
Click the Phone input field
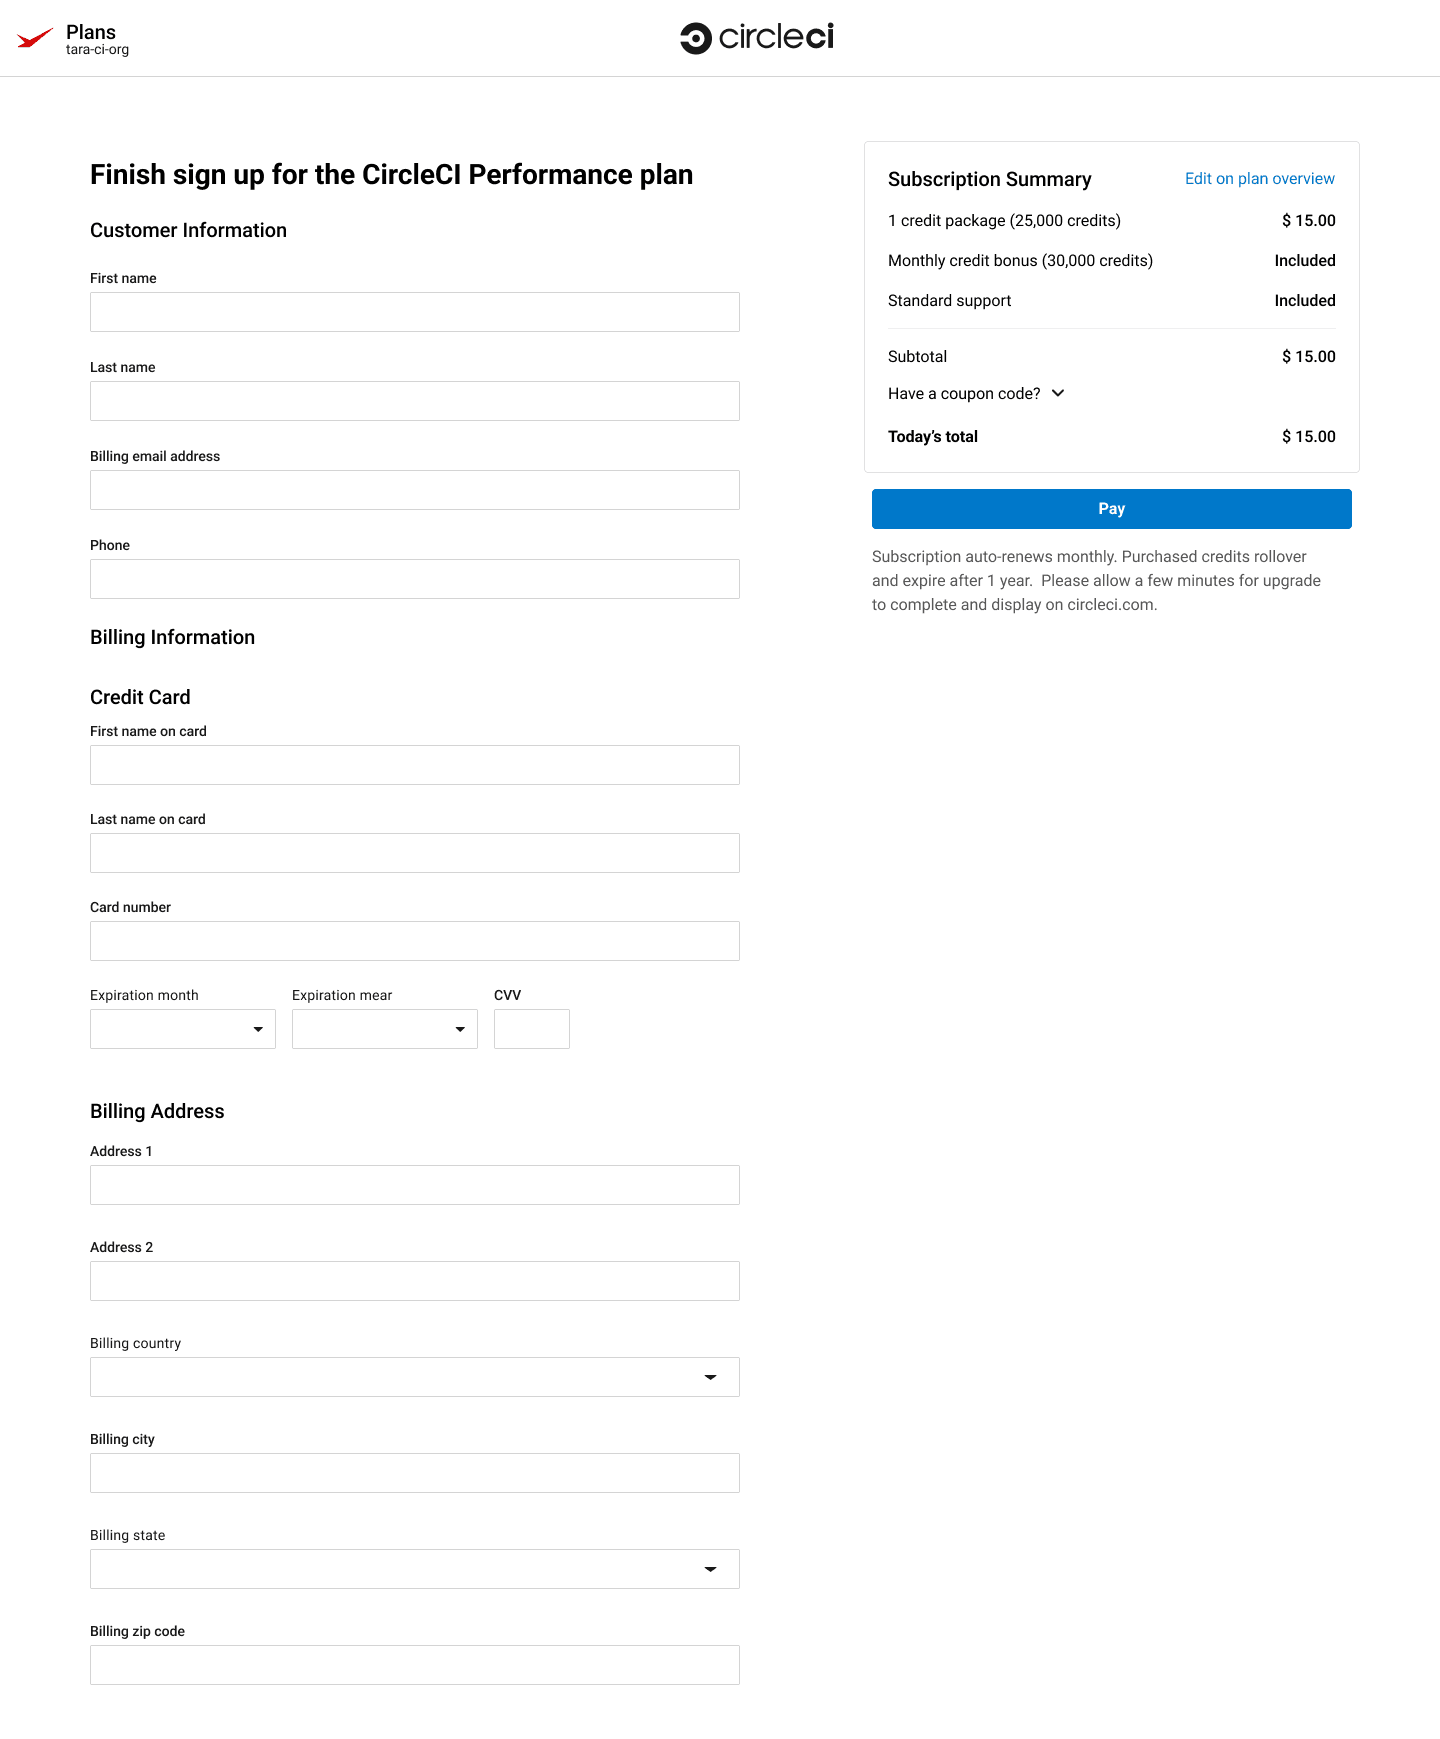415,579
